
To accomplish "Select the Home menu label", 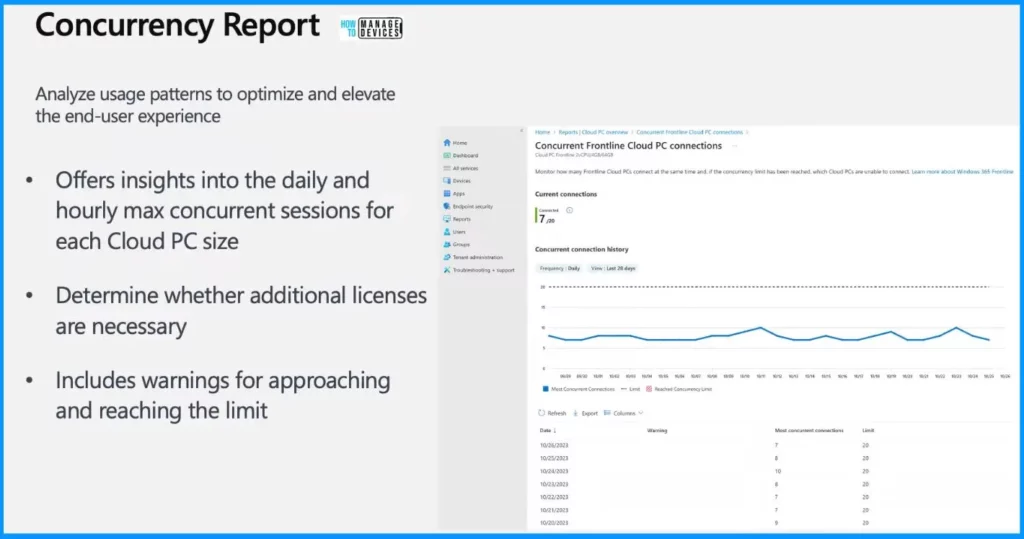I will tap(460, 142).
